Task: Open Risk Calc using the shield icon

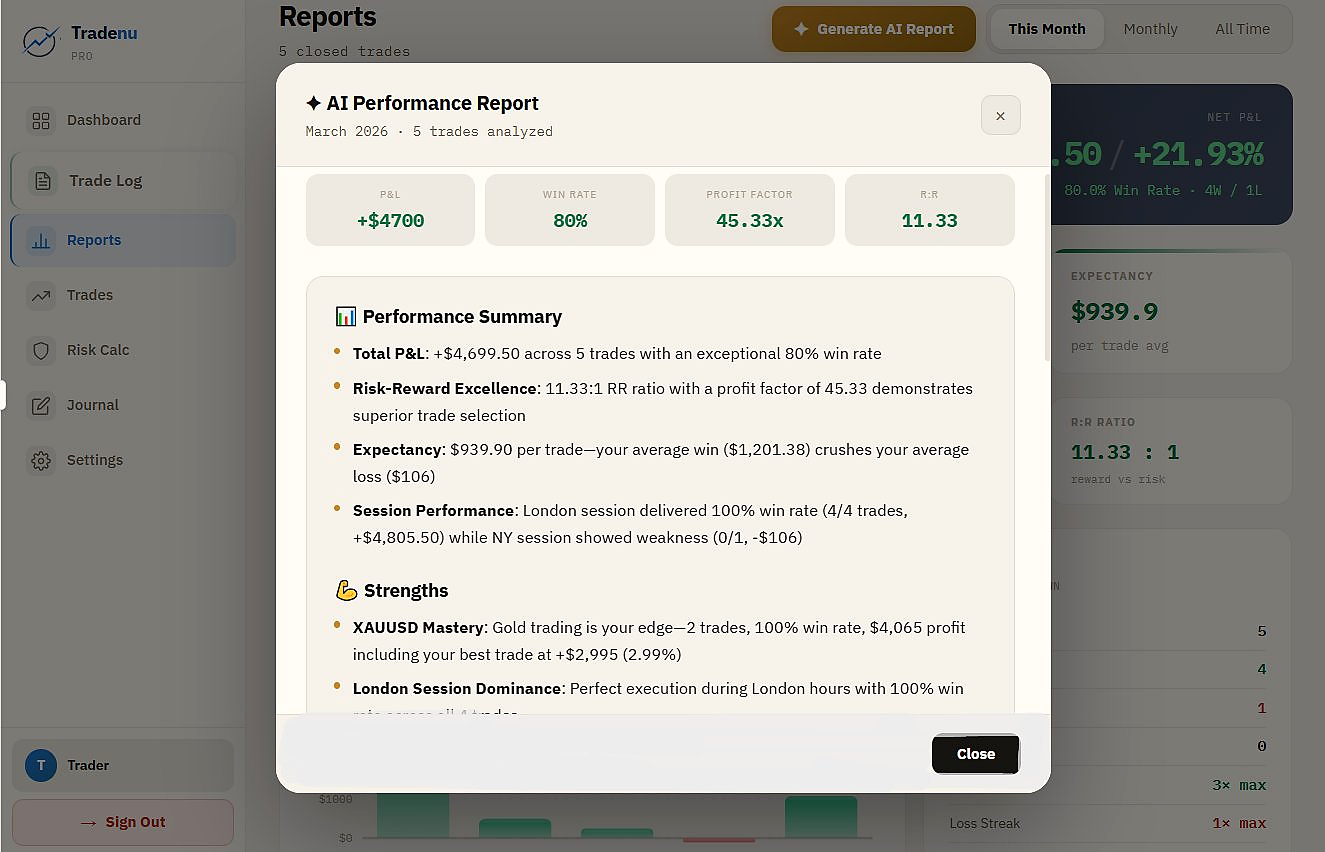Action: coord(41,350)
